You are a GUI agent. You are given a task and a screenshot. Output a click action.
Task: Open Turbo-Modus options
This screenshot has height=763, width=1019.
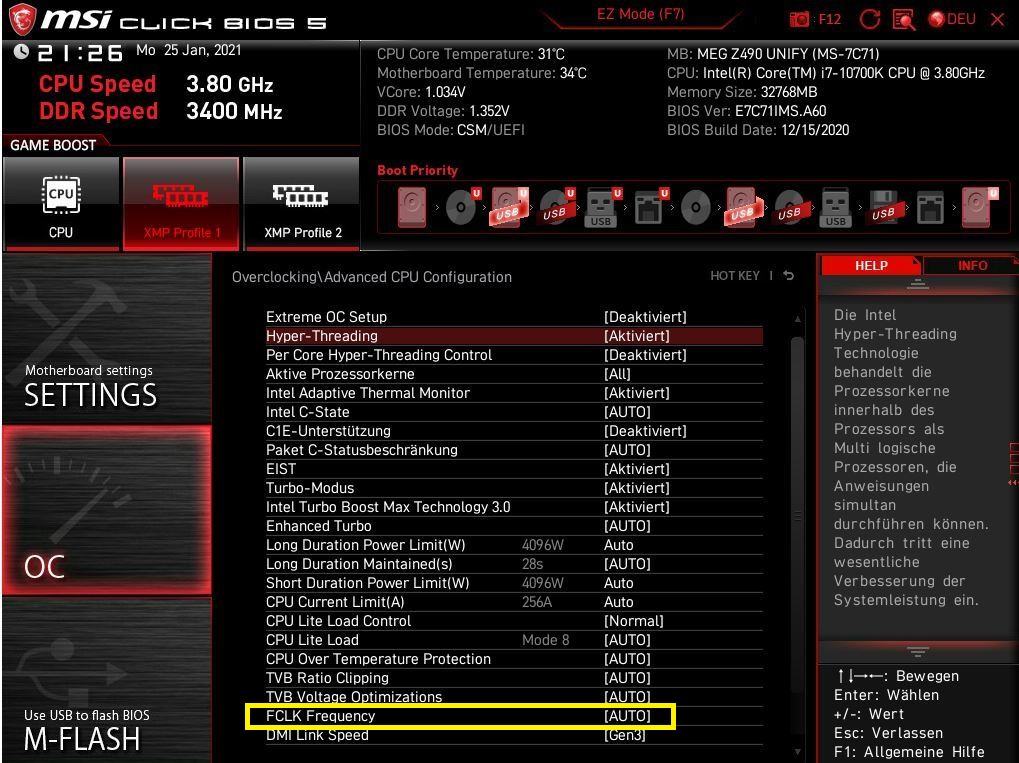coord(513,488)
